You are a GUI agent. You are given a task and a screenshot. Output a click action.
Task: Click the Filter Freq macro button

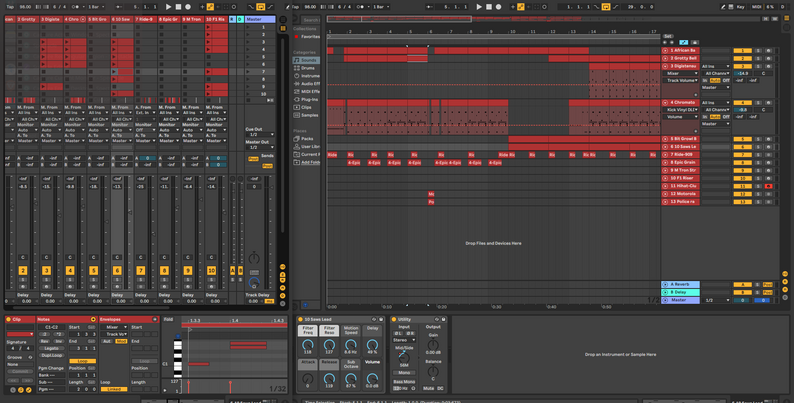click(x=308, y=331)
